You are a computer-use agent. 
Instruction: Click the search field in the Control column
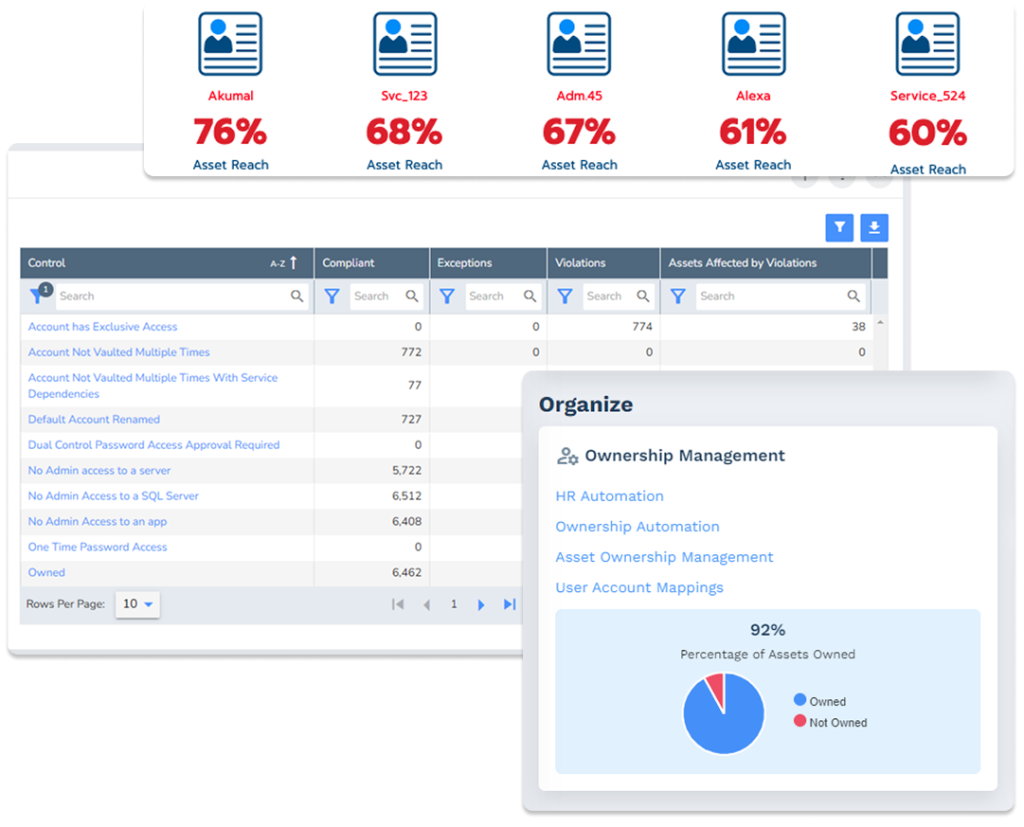(172, 296)
